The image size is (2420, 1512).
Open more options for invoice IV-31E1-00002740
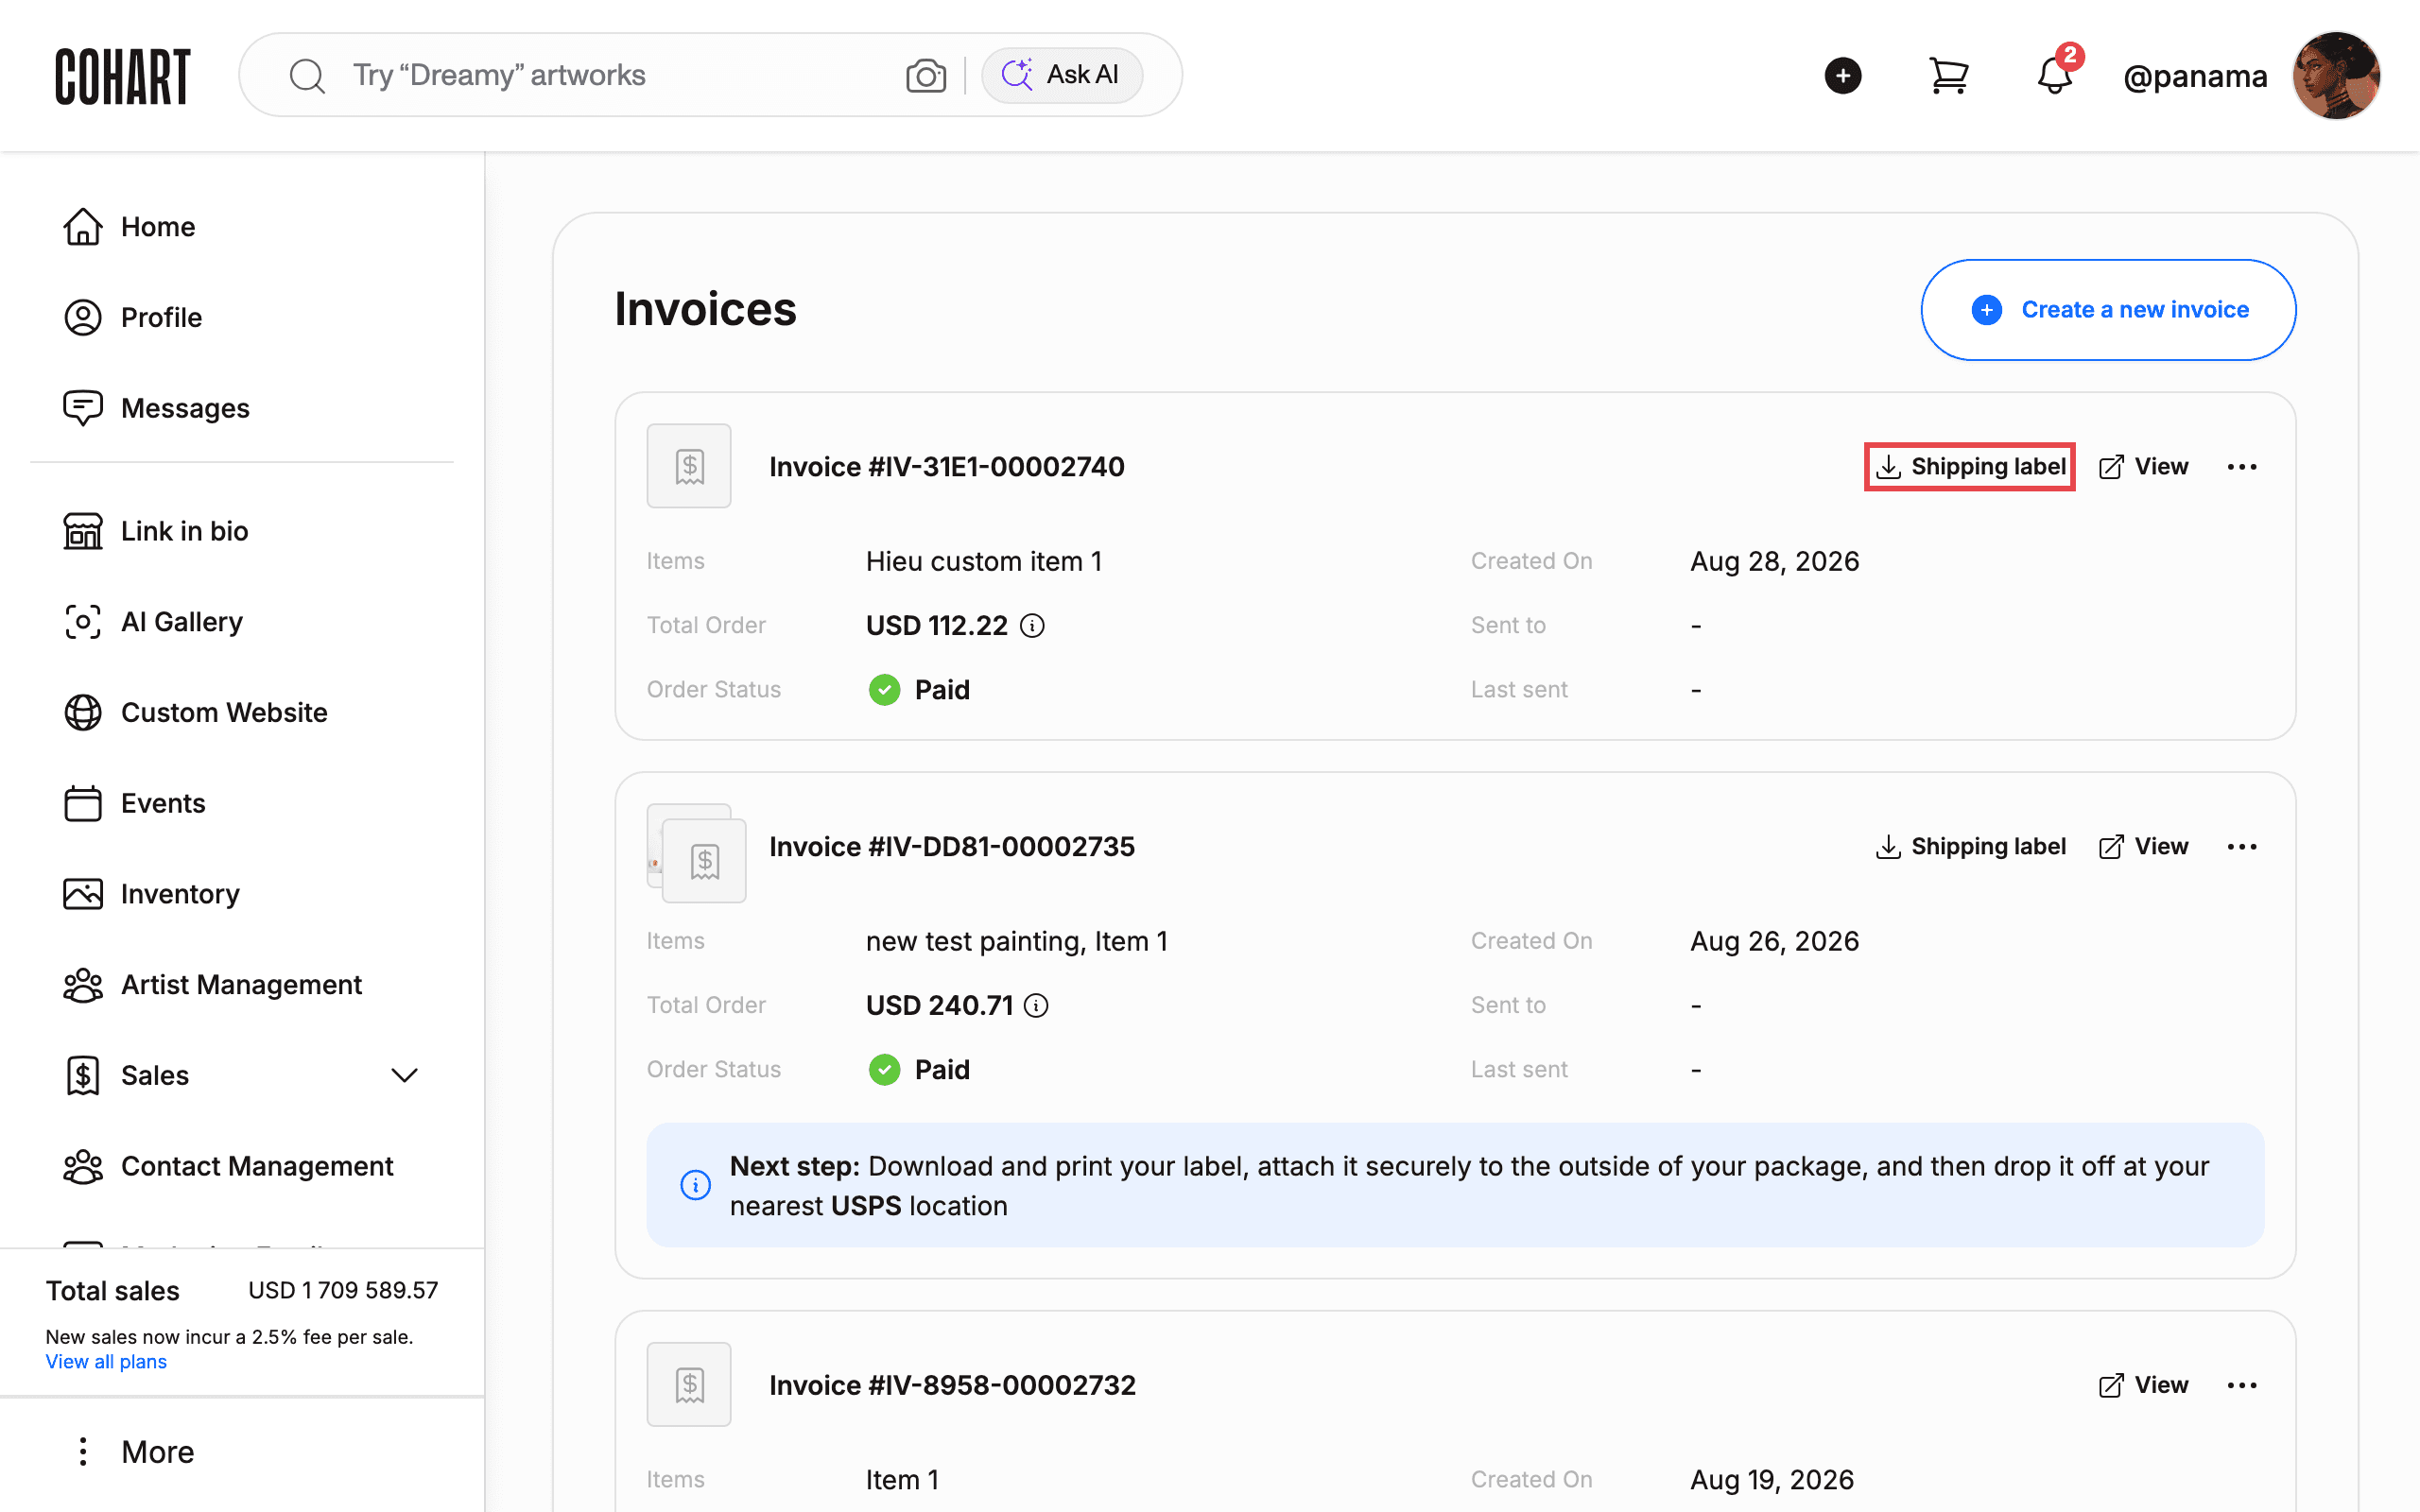(x=2242, y=467)
